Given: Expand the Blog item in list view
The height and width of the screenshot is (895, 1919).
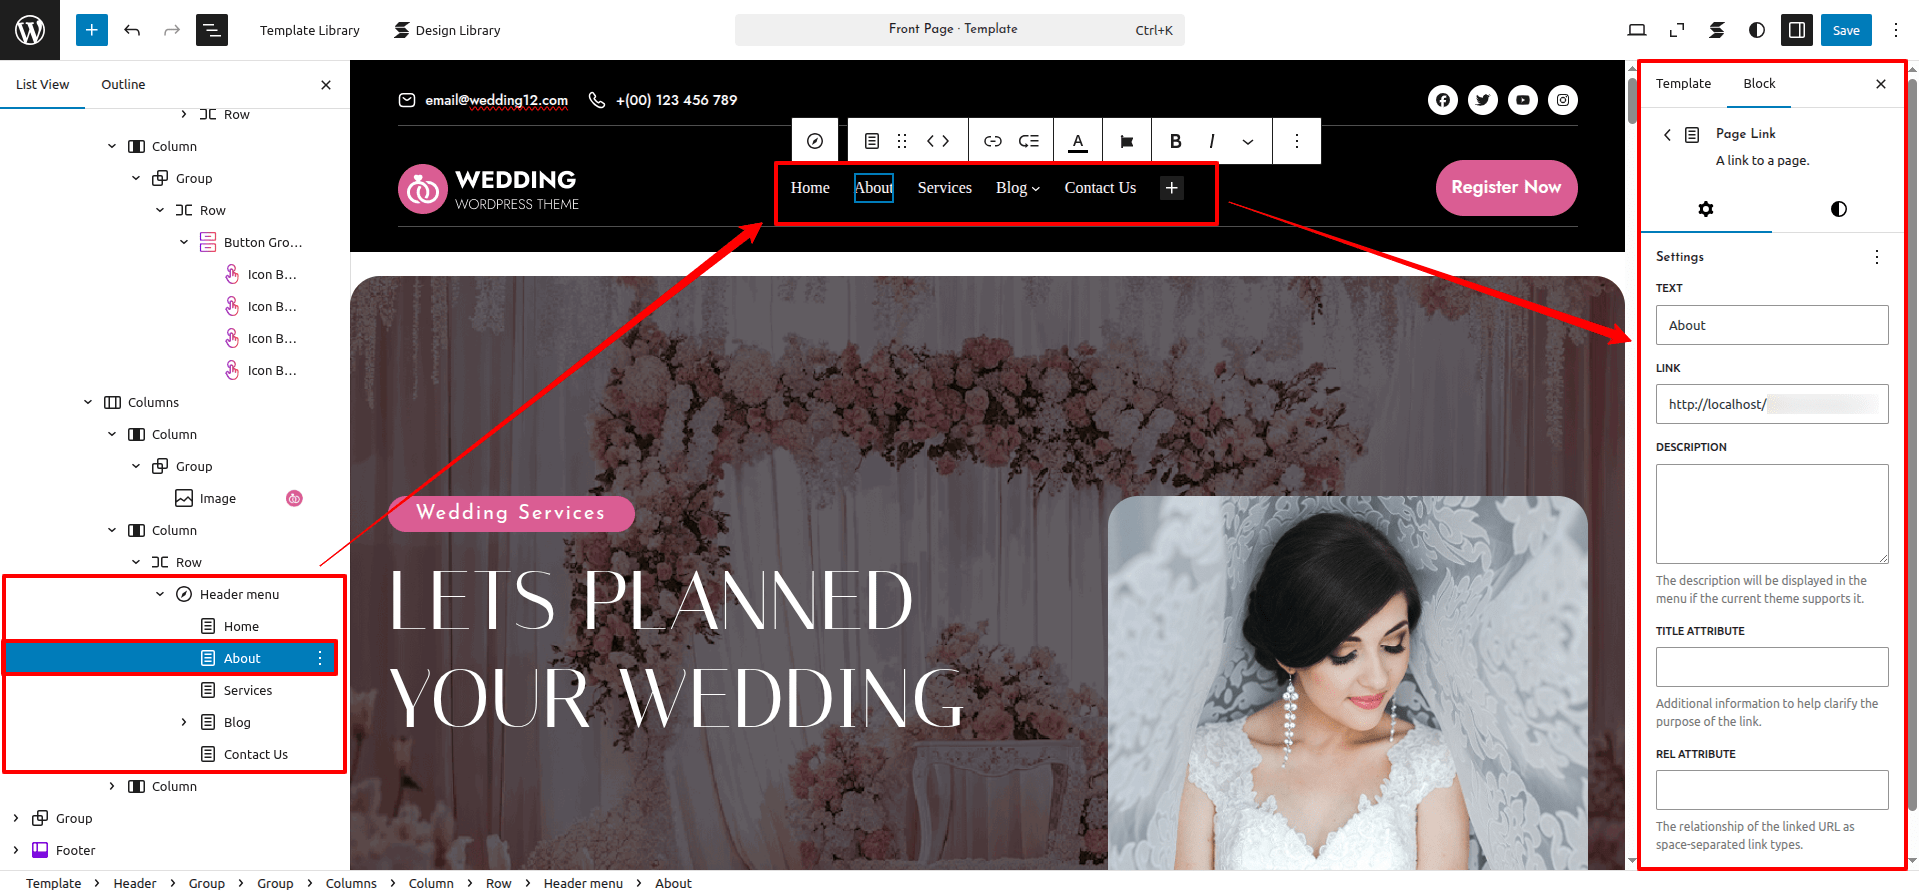Looking at the screenshot, I should coord(184,722).
